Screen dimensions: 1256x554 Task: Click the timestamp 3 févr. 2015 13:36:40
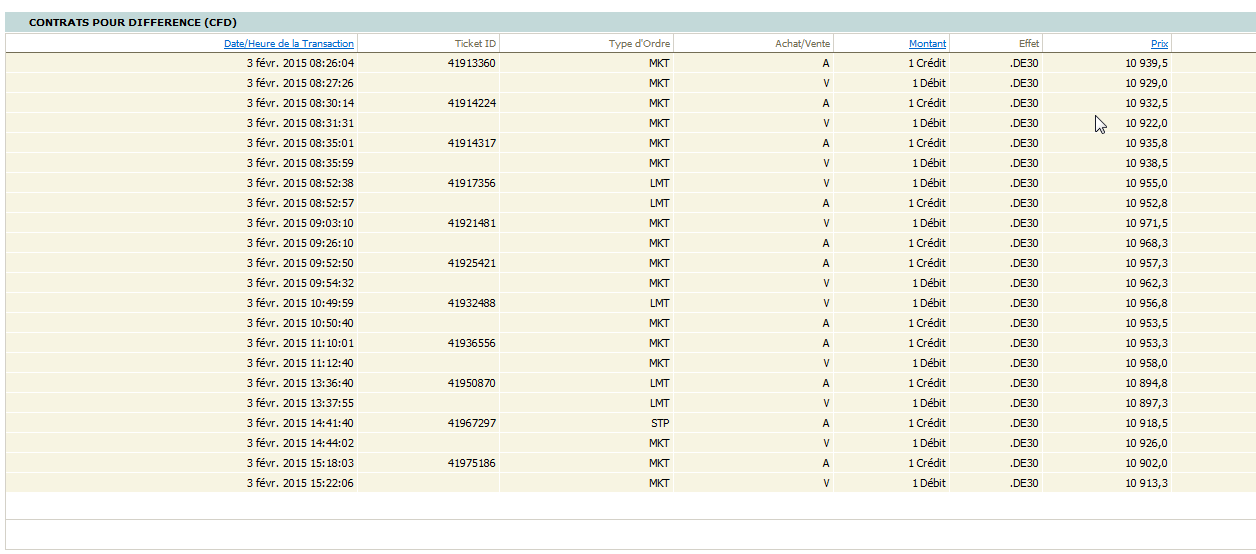click(x=300, y=383)
